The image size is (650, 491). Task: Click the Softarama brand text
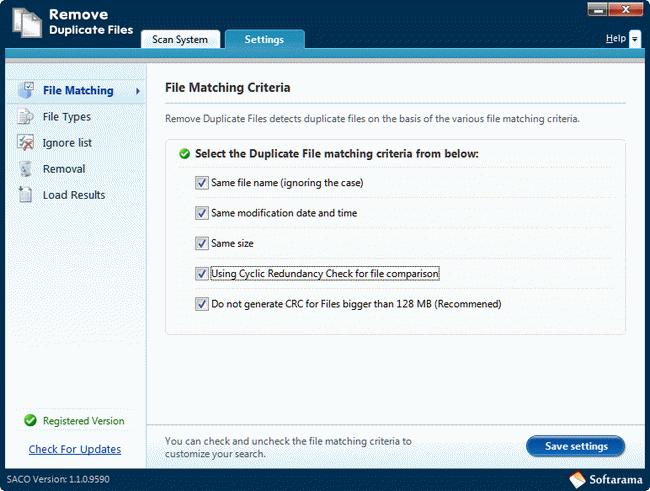coord(616,480)
